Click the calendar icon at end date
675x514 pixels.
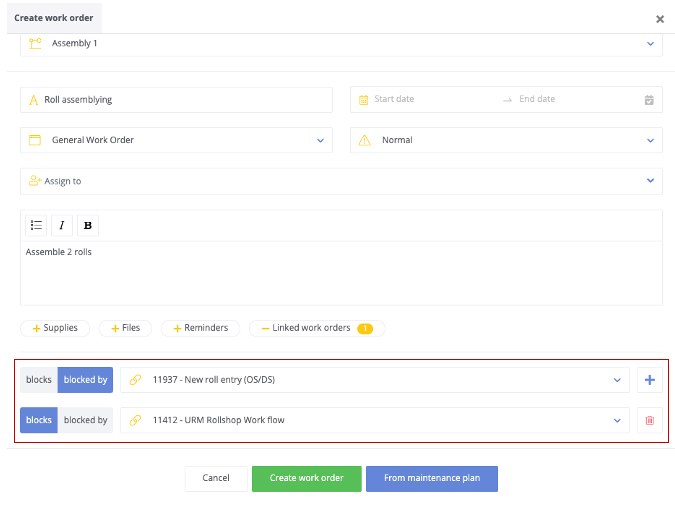pos(649,100)
